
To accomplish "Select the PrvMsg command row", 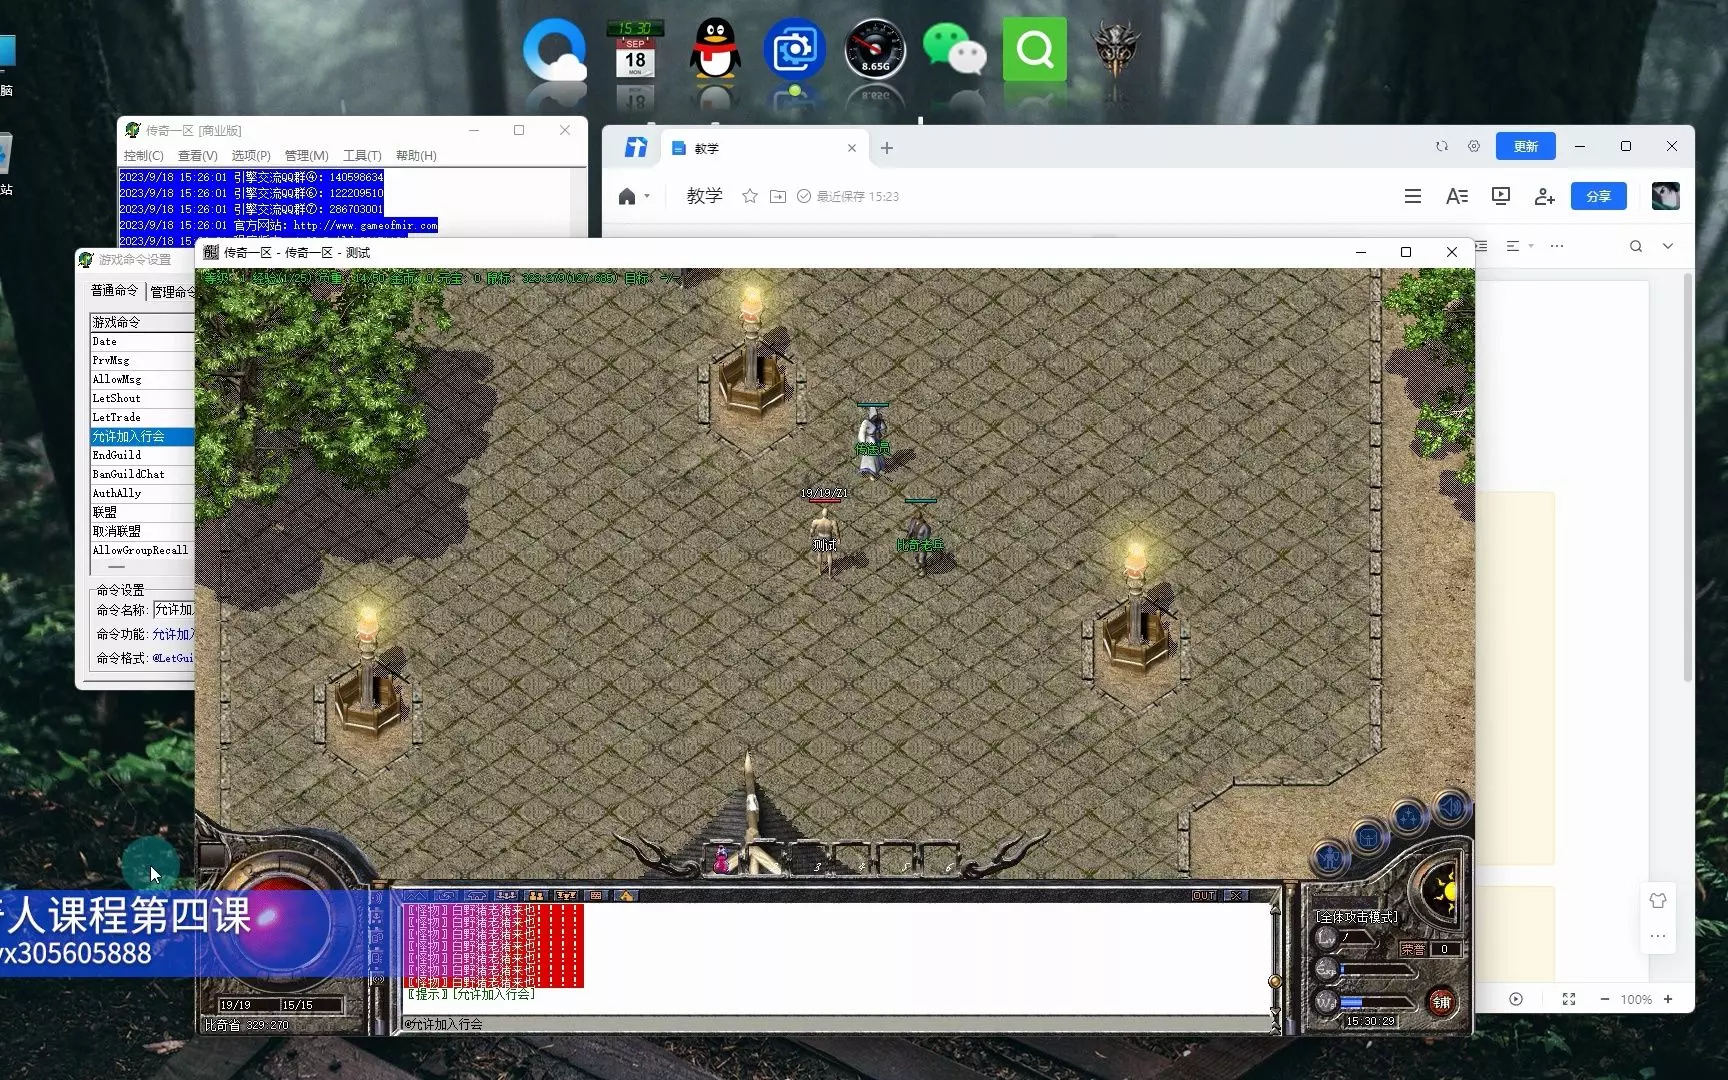I will pos(142,360).
